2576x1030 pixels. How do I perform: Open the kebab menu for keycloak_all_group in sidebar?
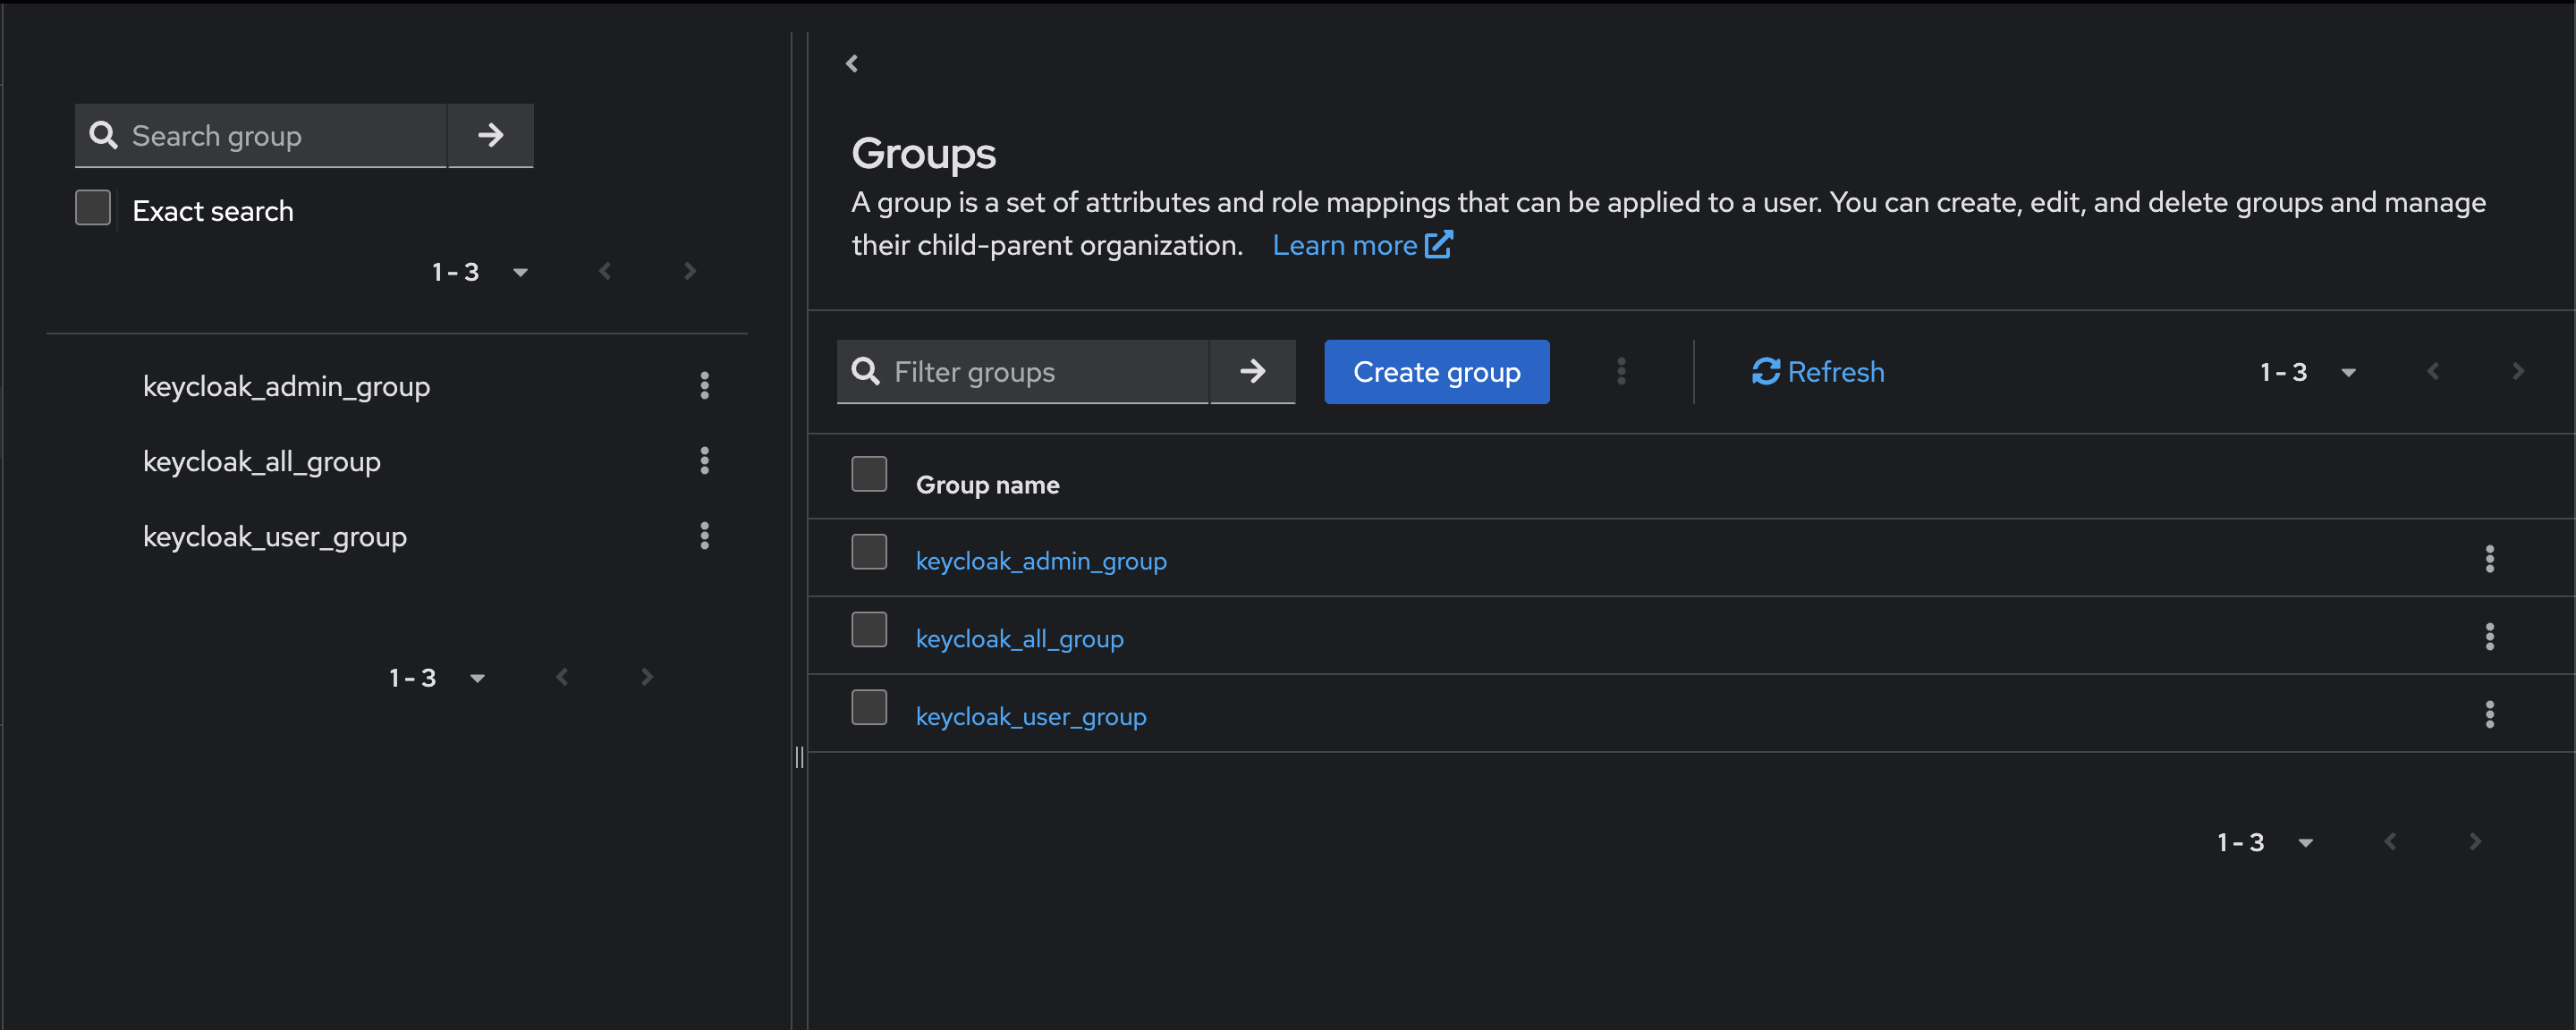tap(706, 461)
